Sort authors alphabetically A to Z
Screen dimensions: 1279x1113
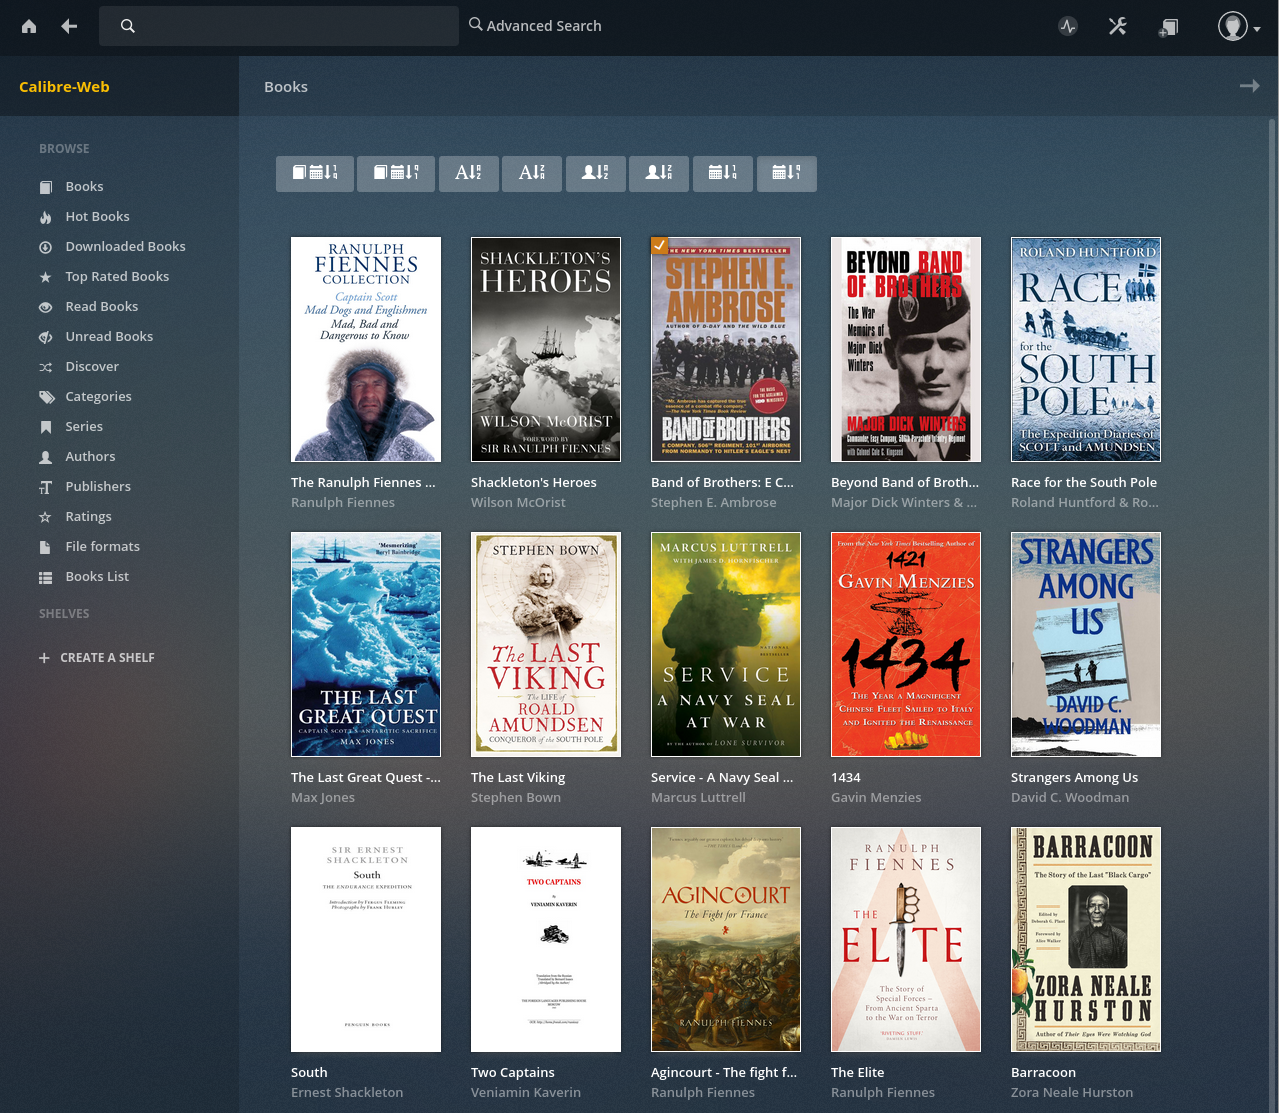tap(595, 173)
